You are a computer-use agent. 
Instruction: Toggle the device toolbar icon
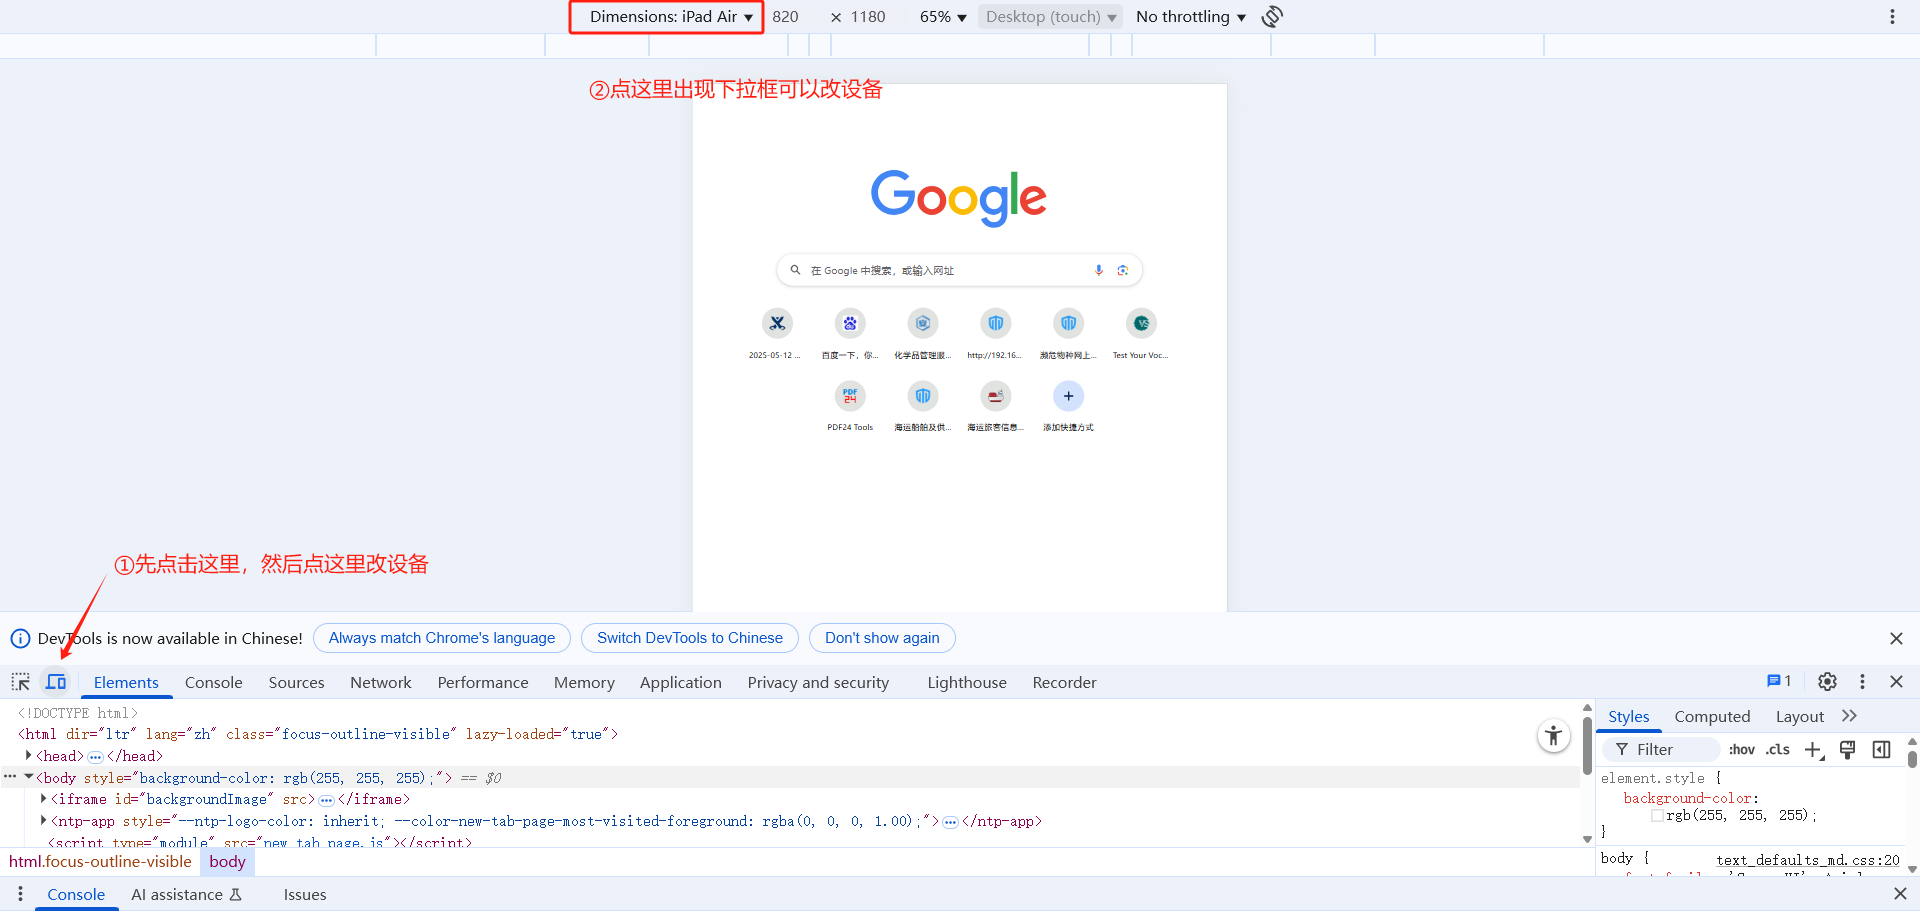[x=56, y=682]
